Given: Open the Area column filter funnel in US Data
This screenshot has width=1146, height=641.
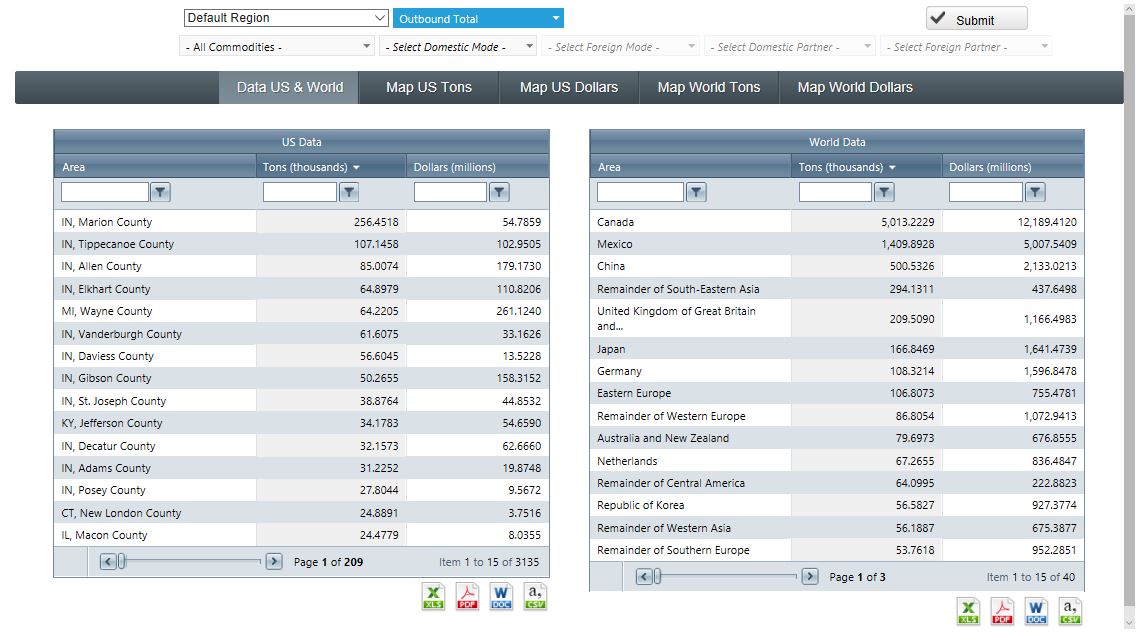Looking at the screenshot, I should (x=160, y=191).
